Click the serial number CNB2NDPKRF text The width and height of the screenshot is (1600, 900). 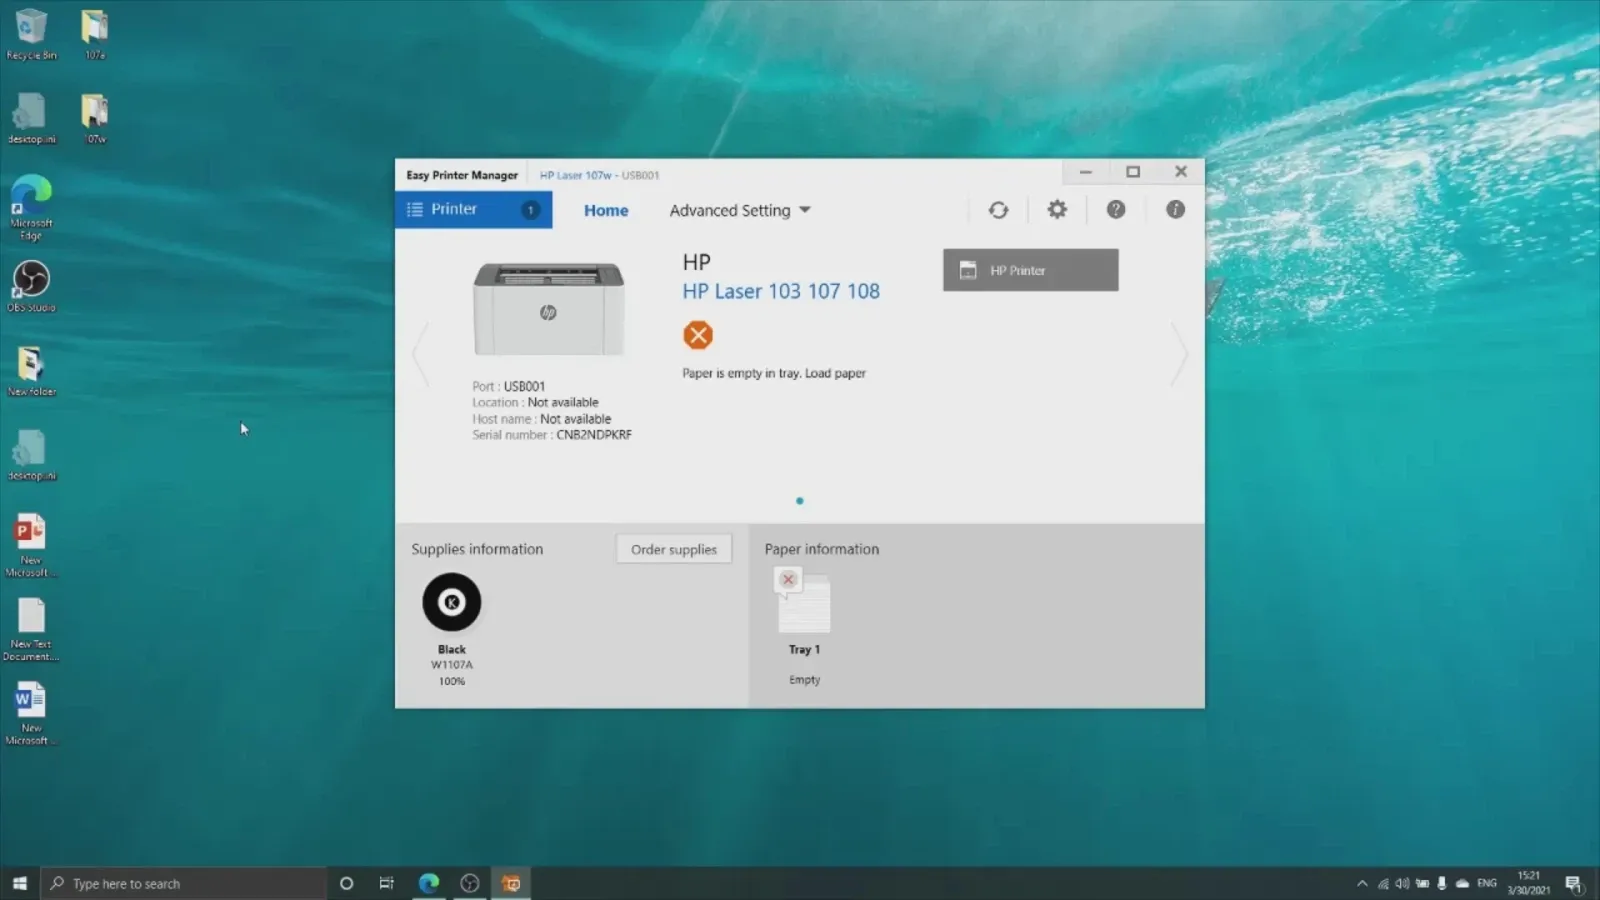coord(594,435)
